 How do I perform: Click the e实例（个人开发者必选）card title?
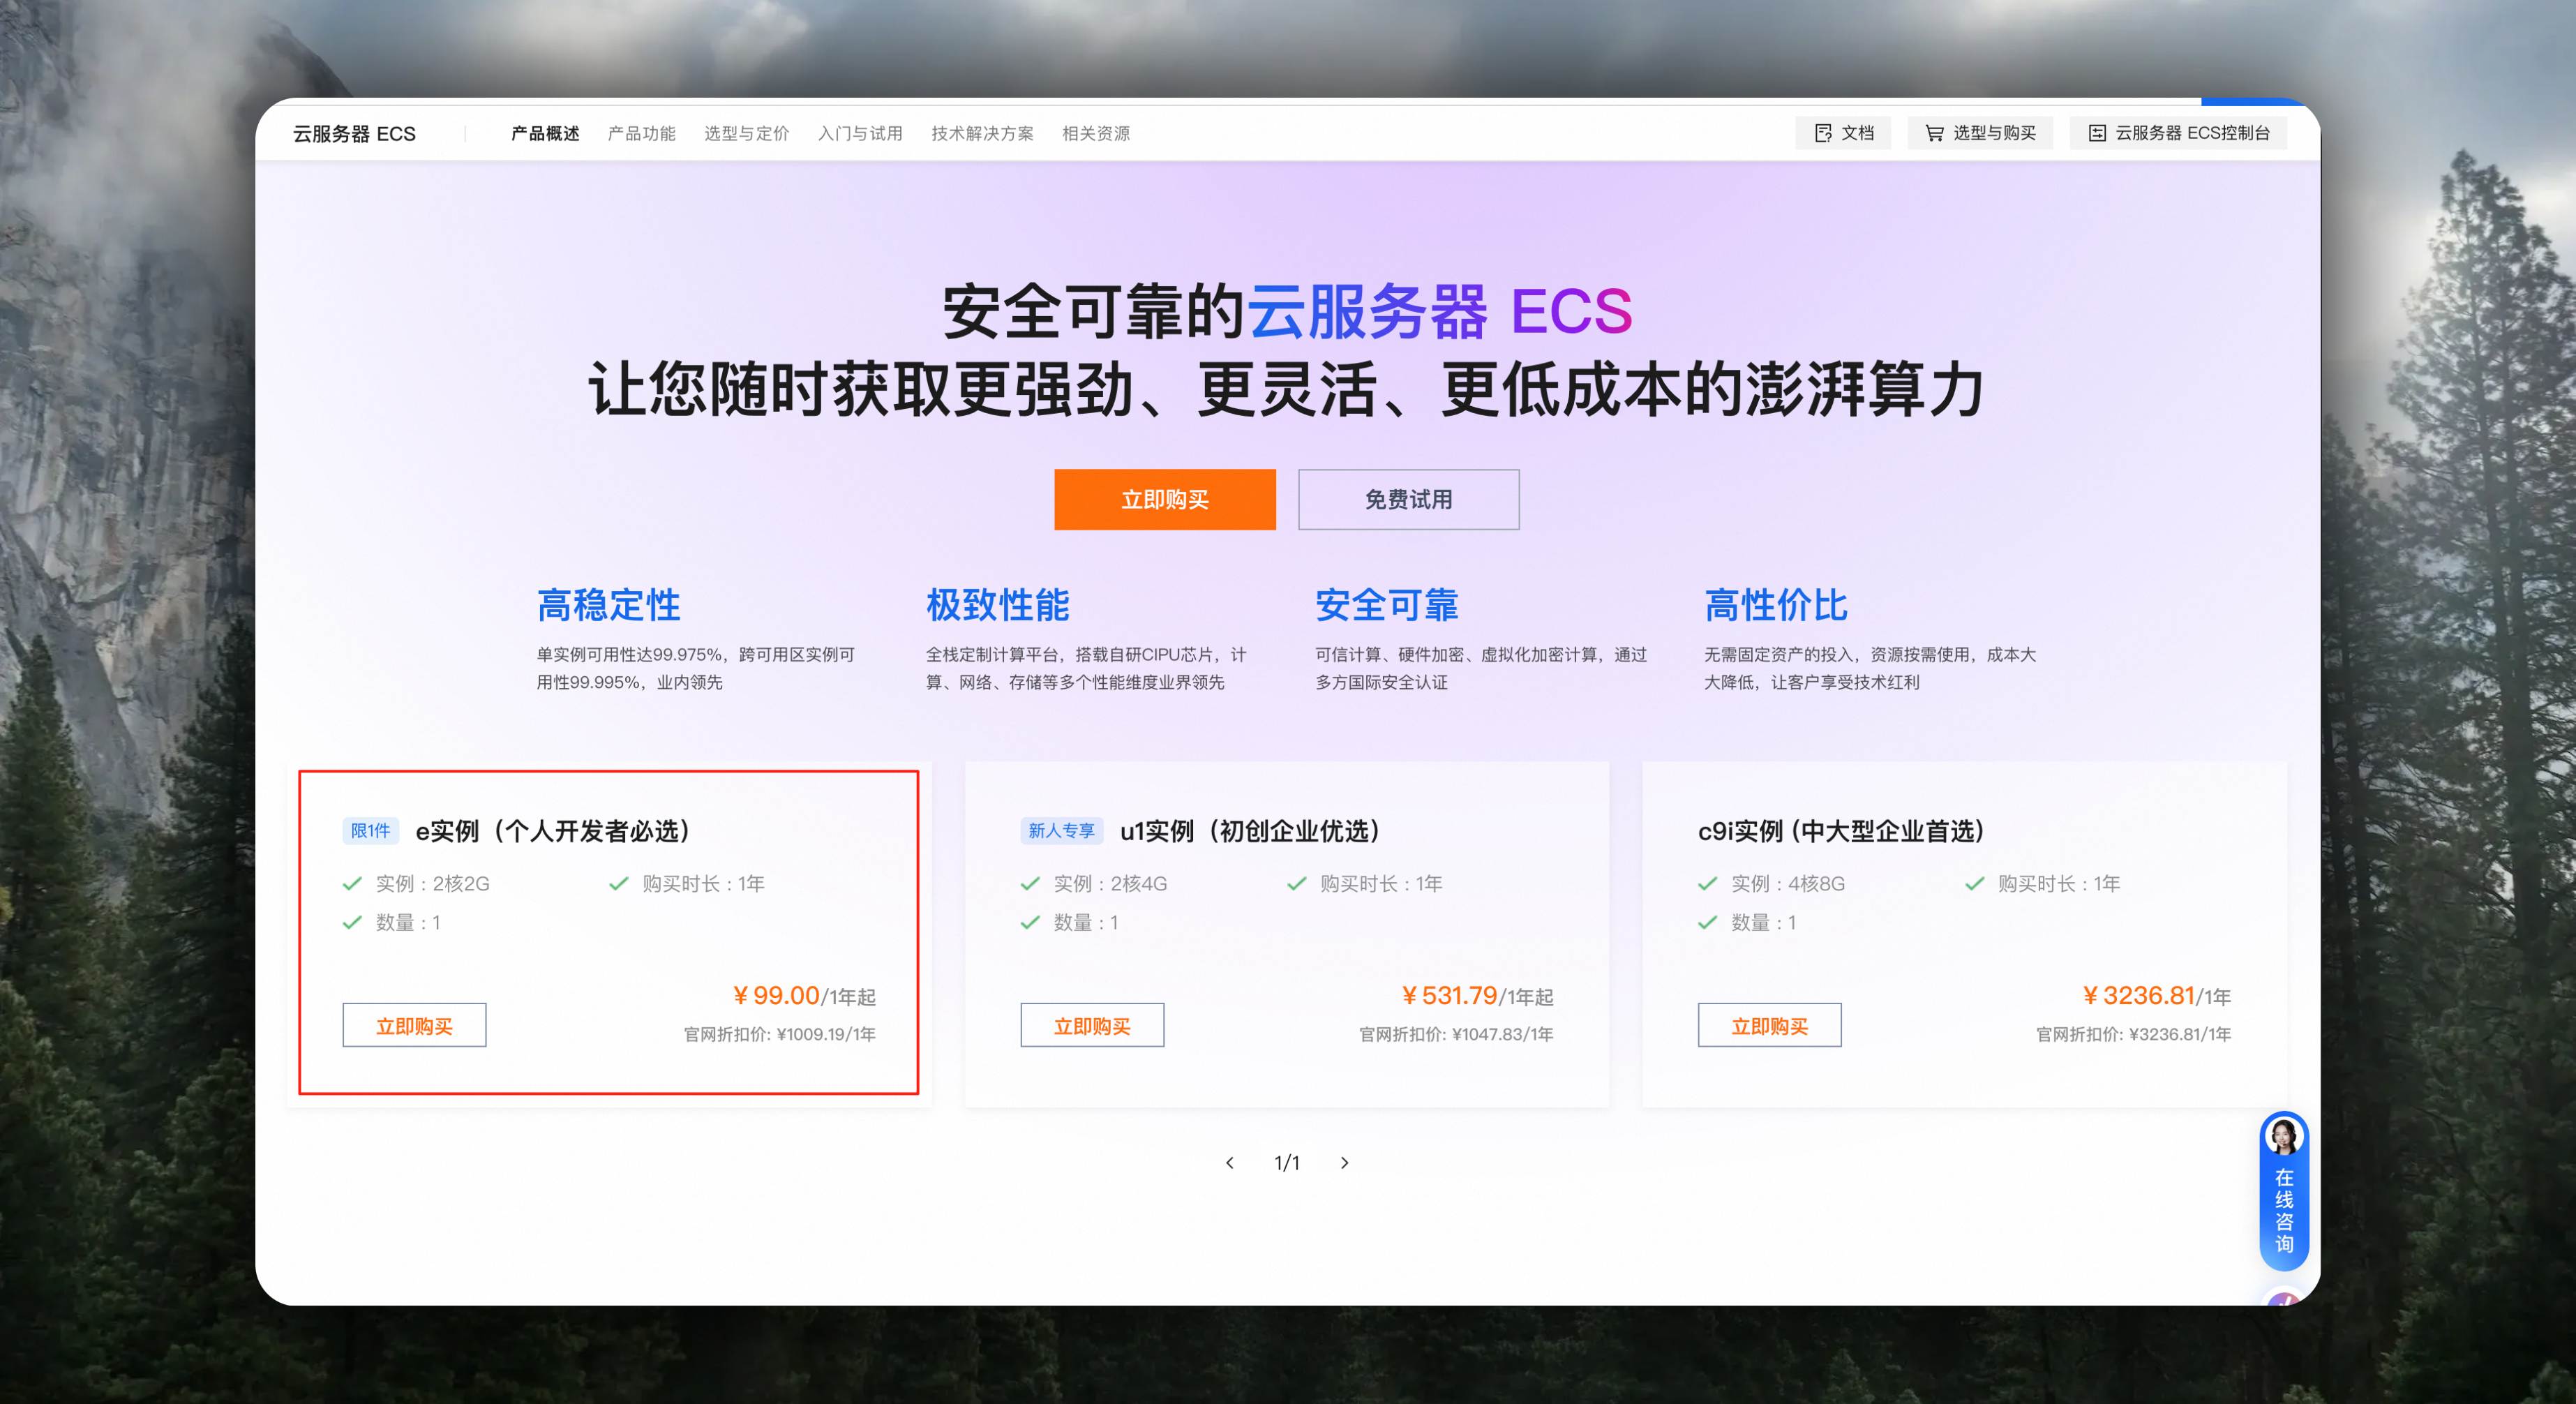point(553,831)
